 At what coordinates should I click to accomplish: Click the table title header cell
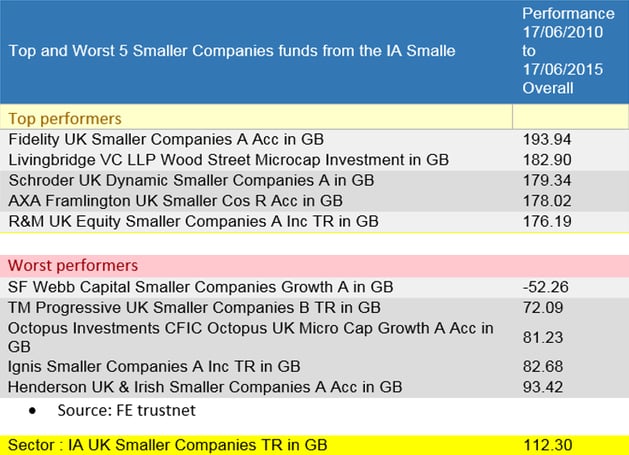(x=257, y=52)
